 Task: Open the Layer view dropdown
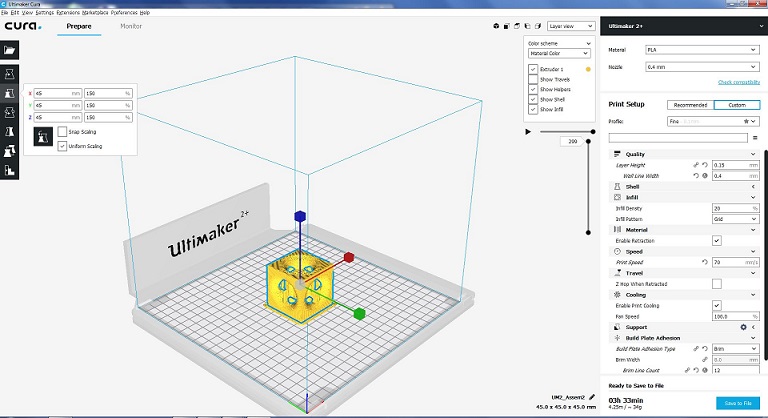571,26
